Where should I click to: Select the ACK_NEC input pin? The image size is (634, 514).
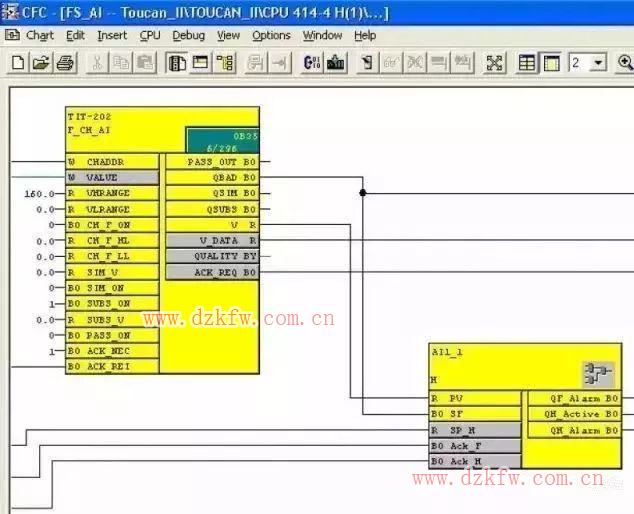coord(112,351)
